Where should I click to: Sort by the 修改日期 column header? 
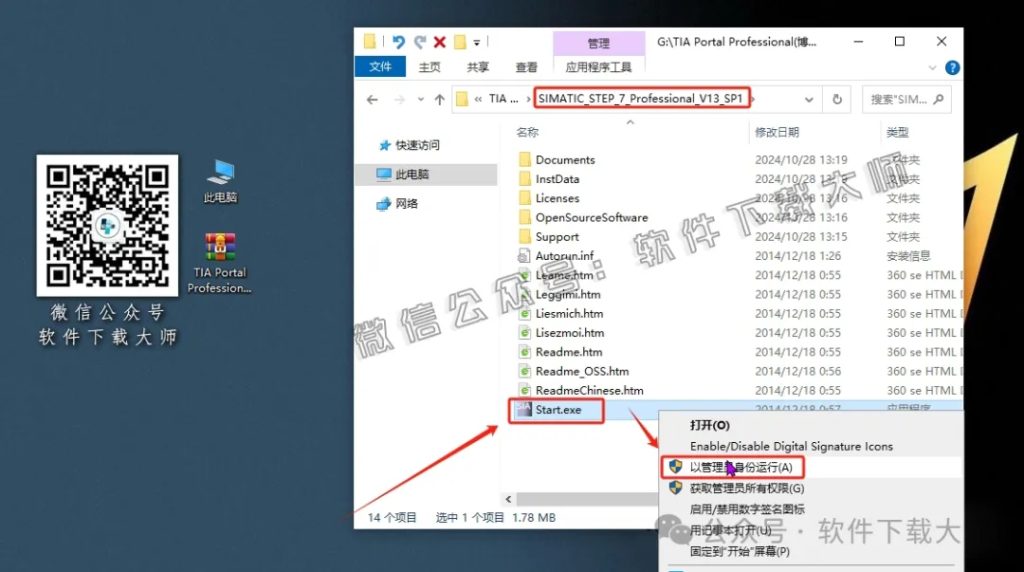[776, 132]
